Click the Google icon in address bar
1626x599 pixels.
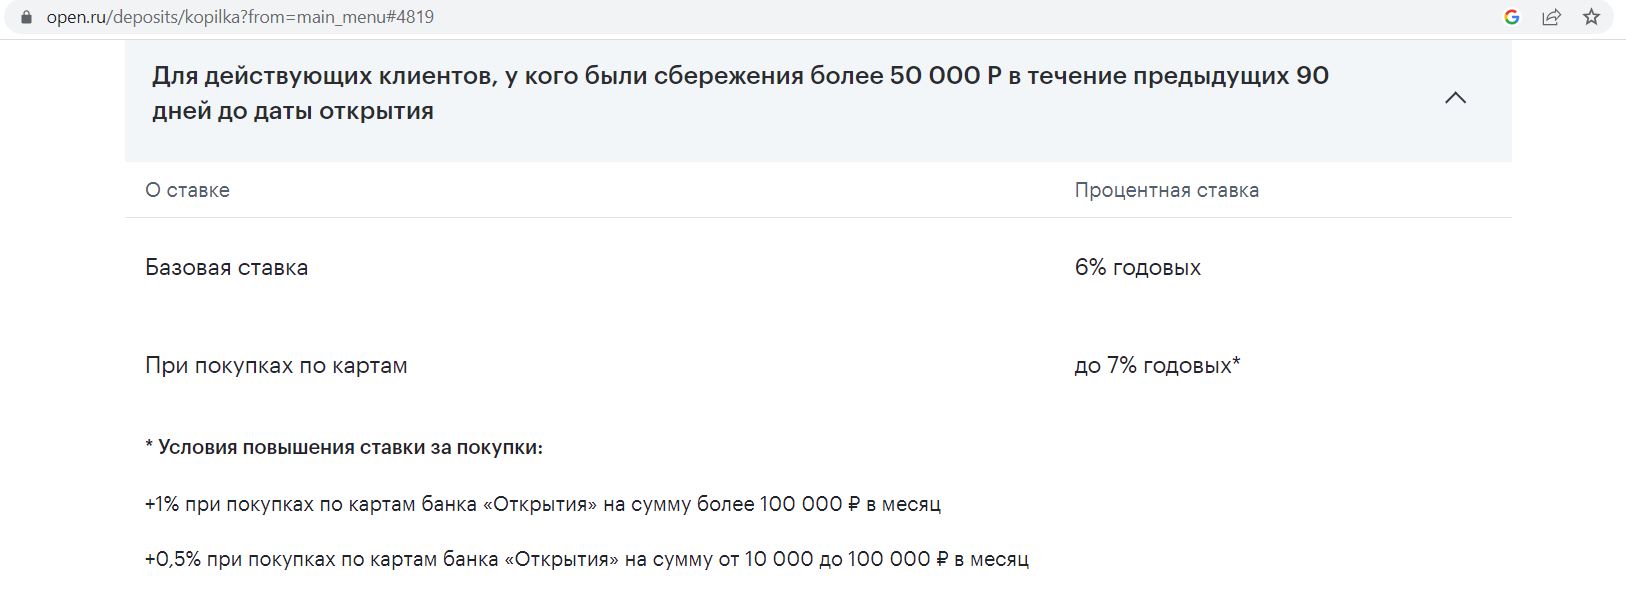click(x=1512, y=17)
